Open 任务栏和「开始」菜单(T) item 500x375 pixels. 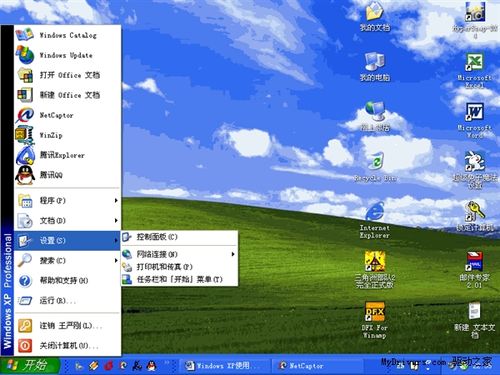coord(179,279)
